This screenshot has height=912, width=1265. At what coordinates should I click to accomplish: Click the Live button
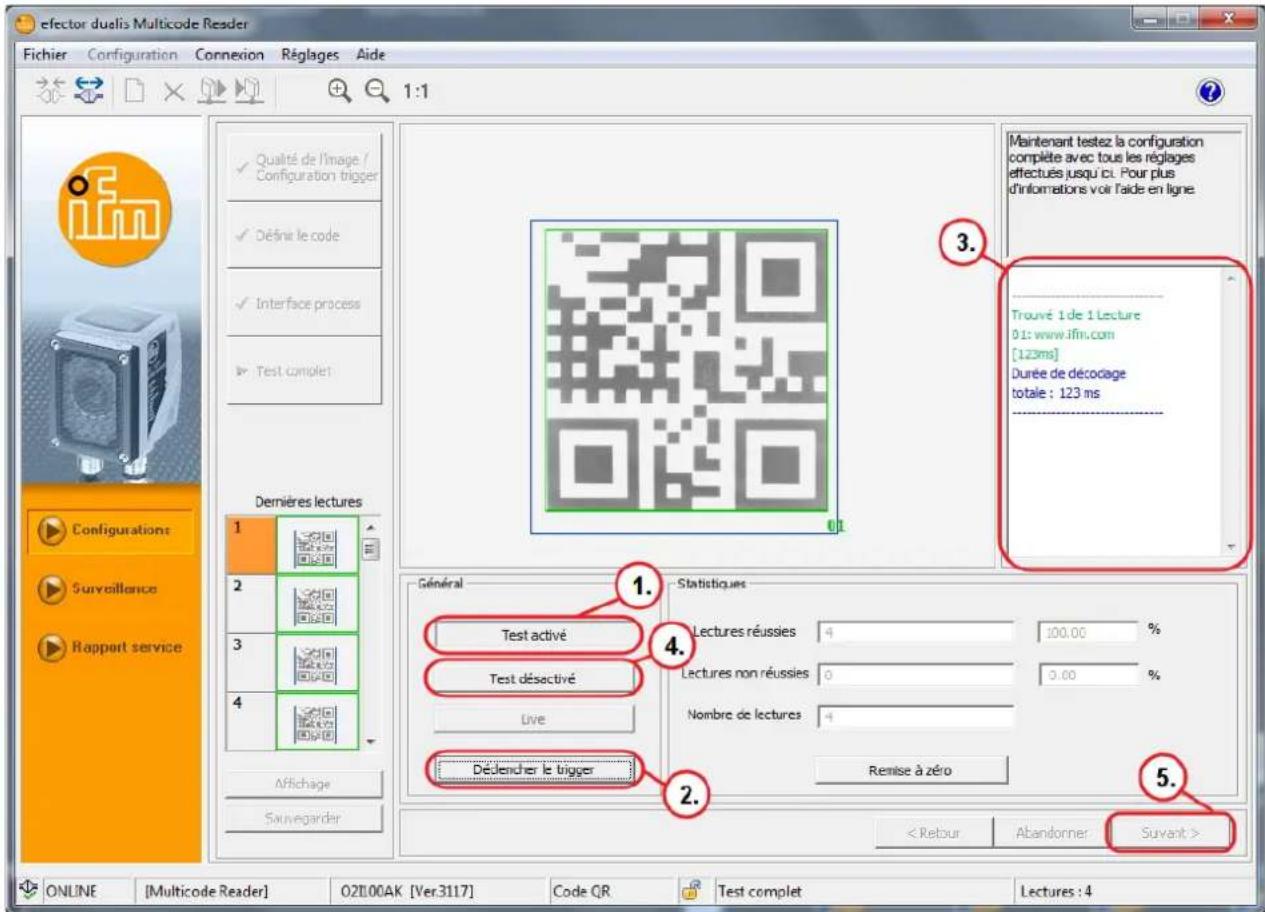[533, 718]
